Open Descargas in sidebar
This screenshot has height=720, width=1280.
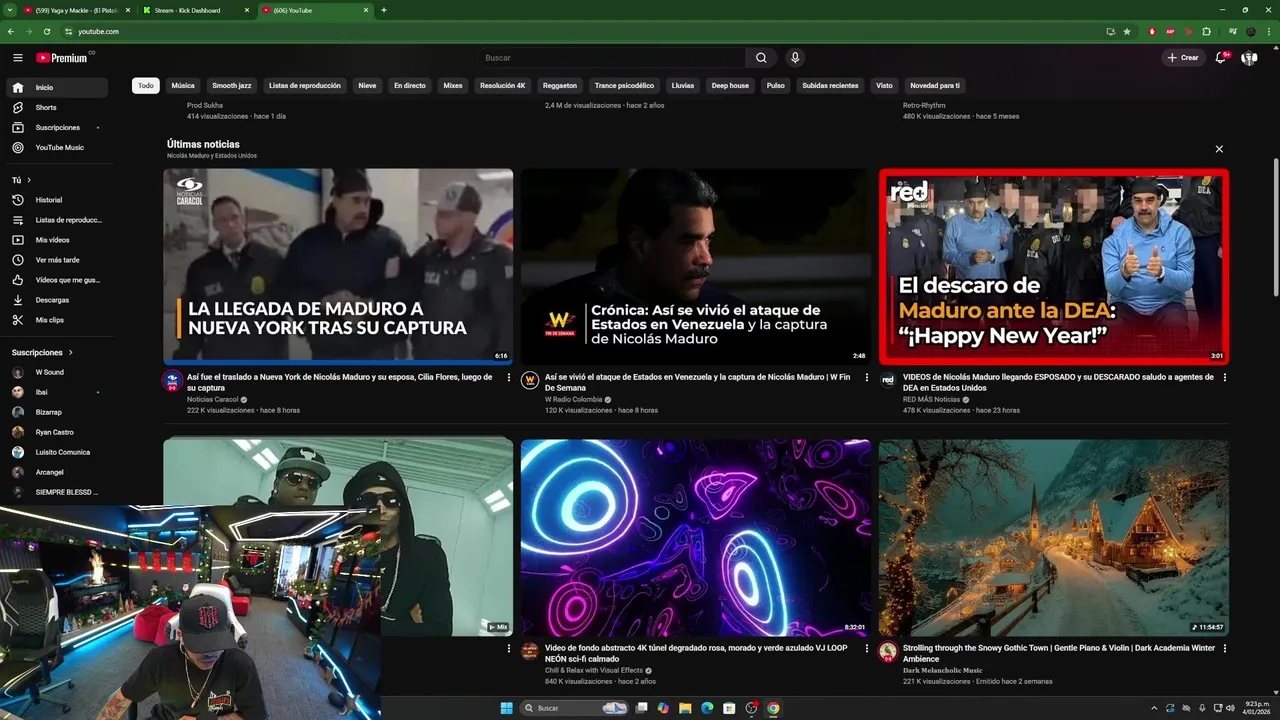[56, 300]
